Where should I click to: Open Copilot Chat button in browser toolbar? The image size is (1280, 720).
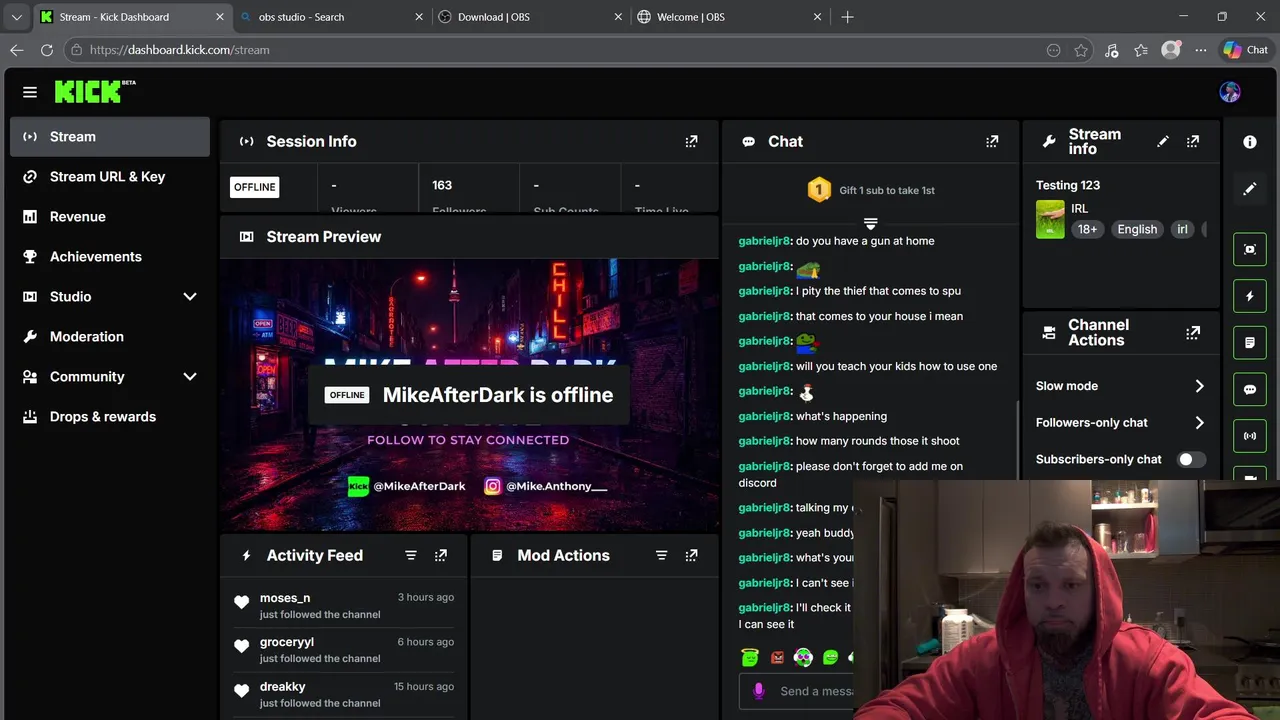(1246, 50)
